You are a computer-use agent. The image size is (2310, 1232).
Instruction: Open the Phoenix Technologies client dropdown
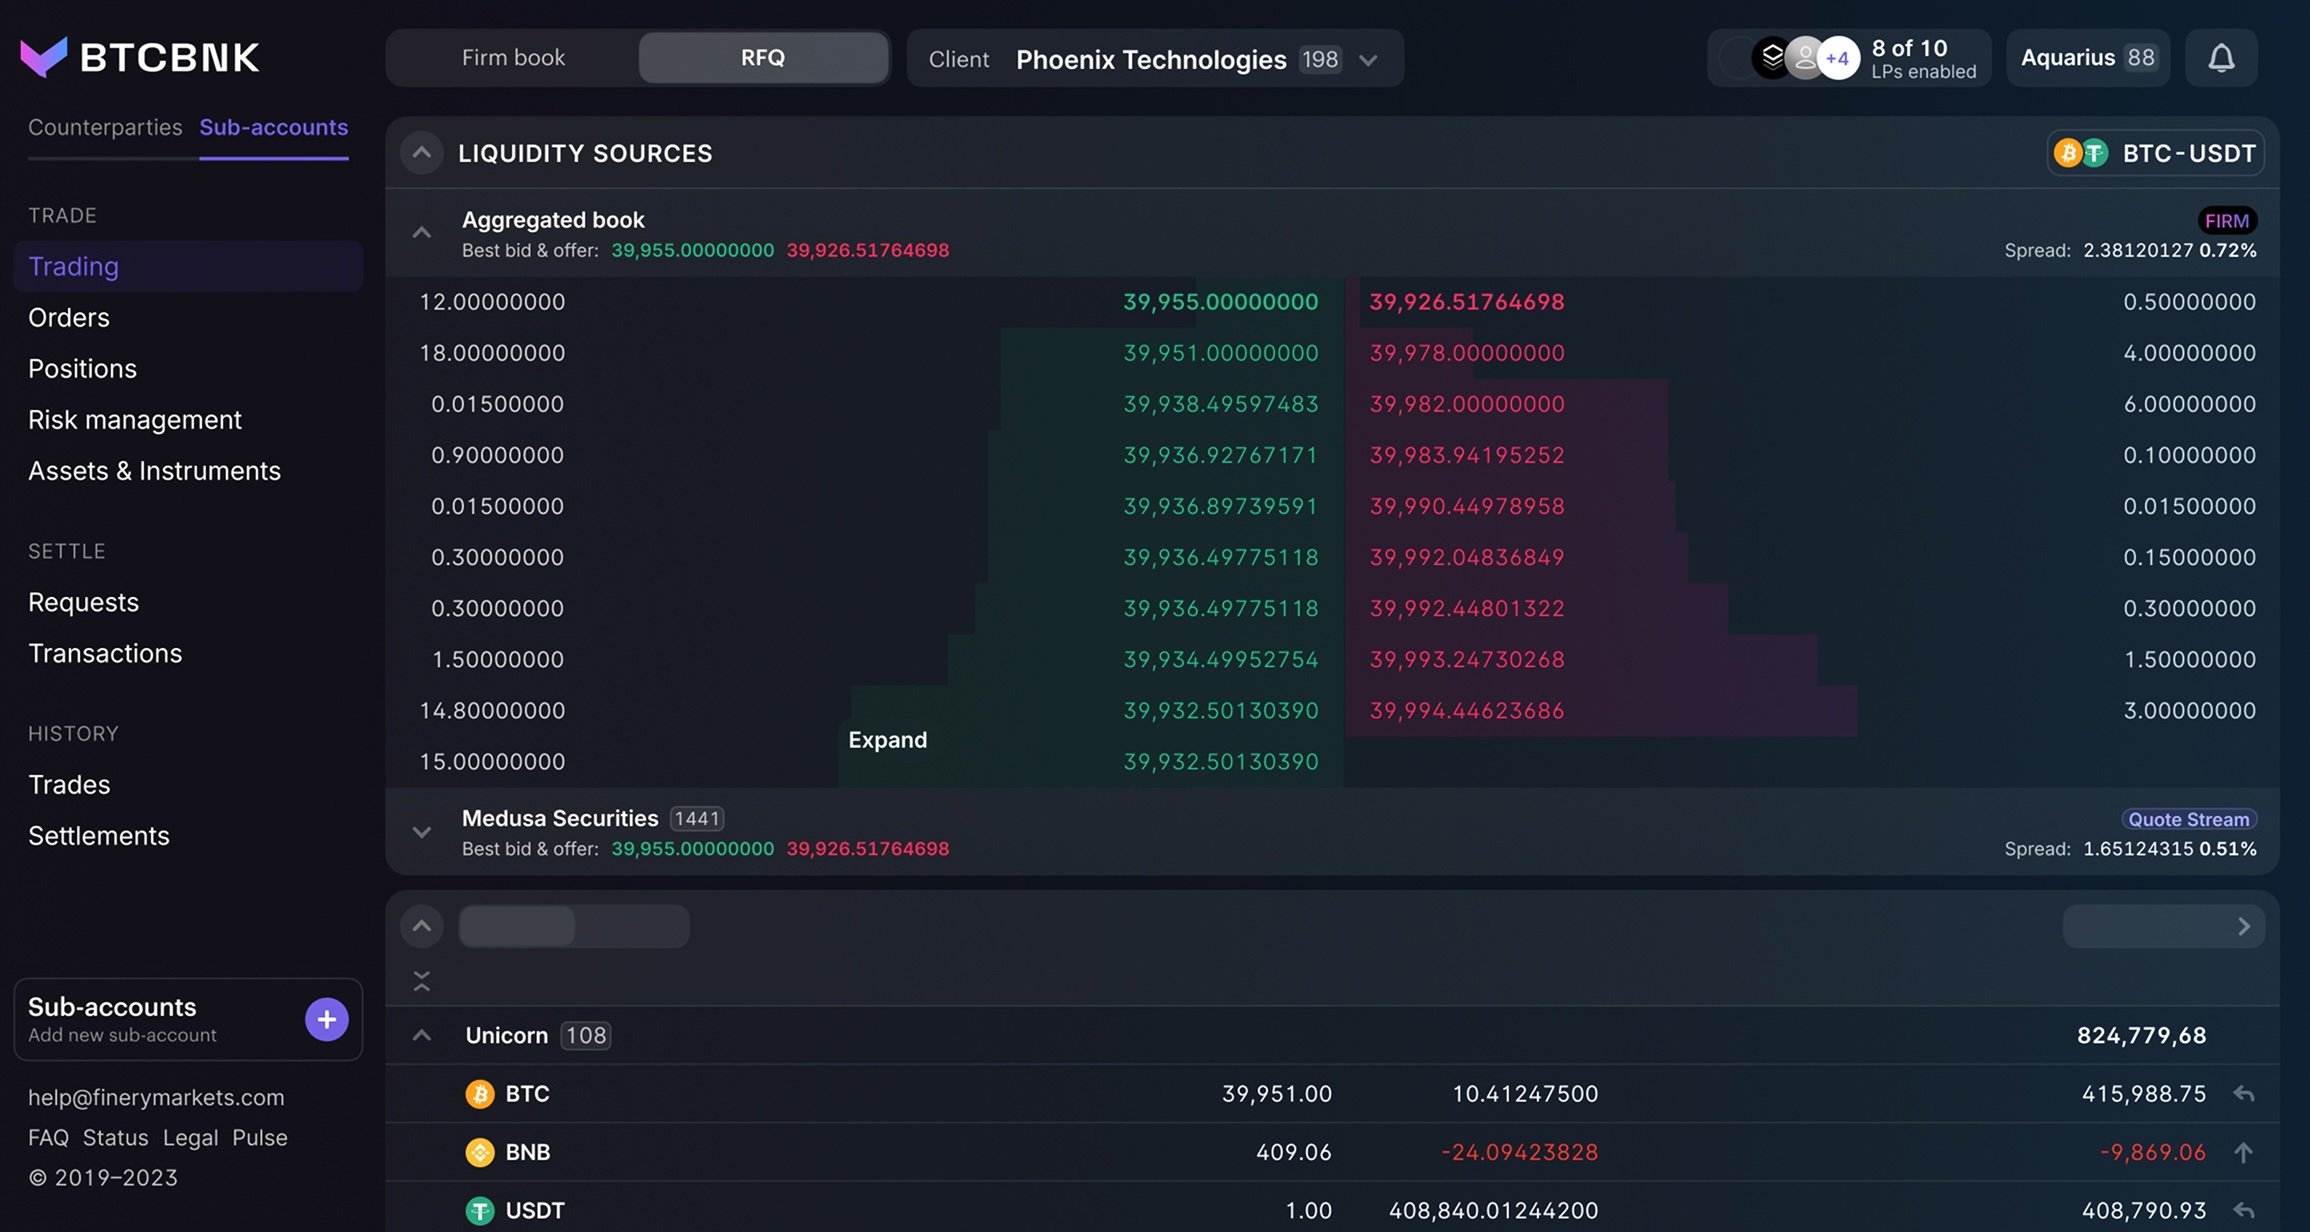(1368, 60)
